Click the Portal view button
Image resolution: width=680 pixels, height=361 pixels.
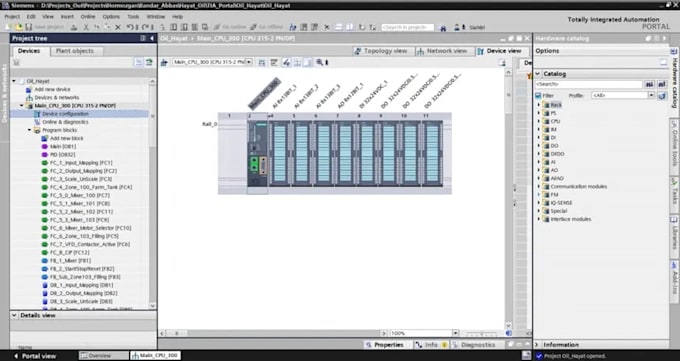pyautogui.click(x=35, y=356)
